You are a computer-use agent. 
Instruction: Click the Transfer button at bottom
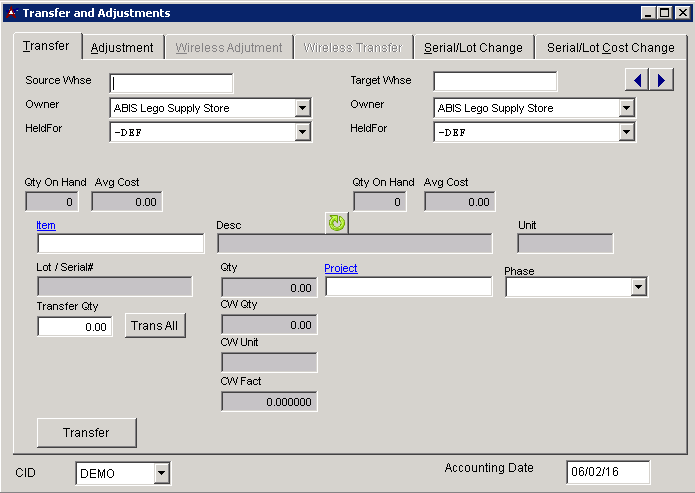(86, 433)
